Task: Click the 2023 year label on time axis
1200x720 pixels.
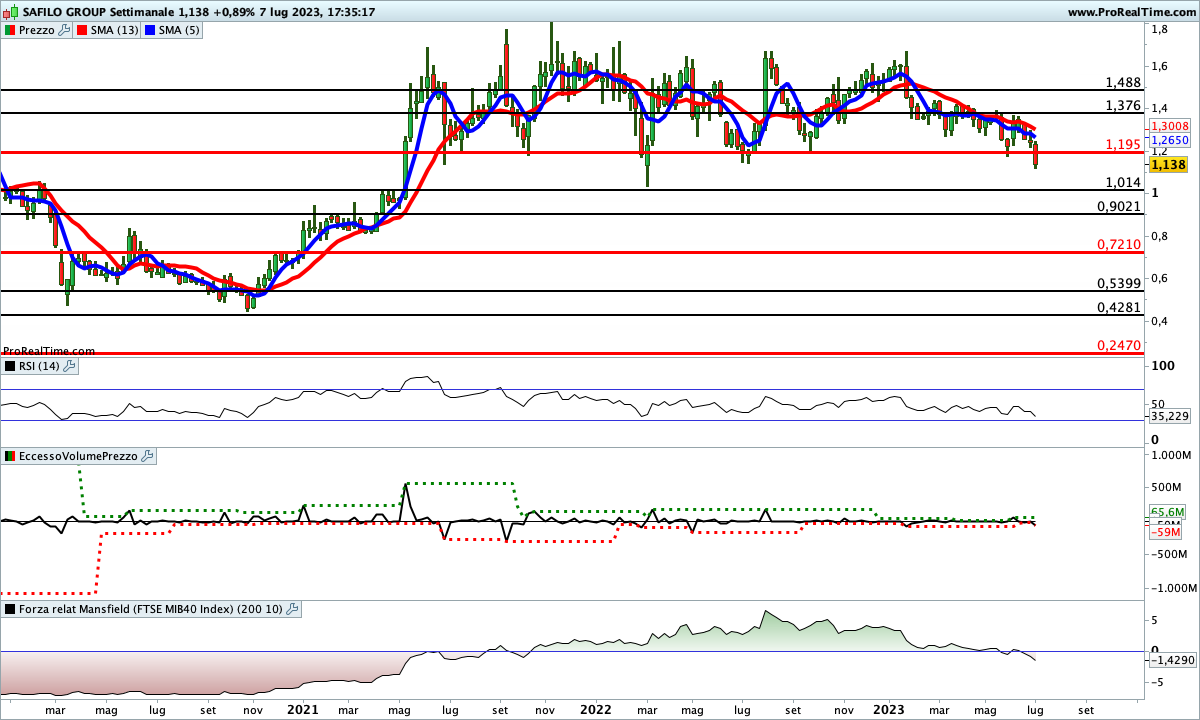Action: [x=889, y=708]
